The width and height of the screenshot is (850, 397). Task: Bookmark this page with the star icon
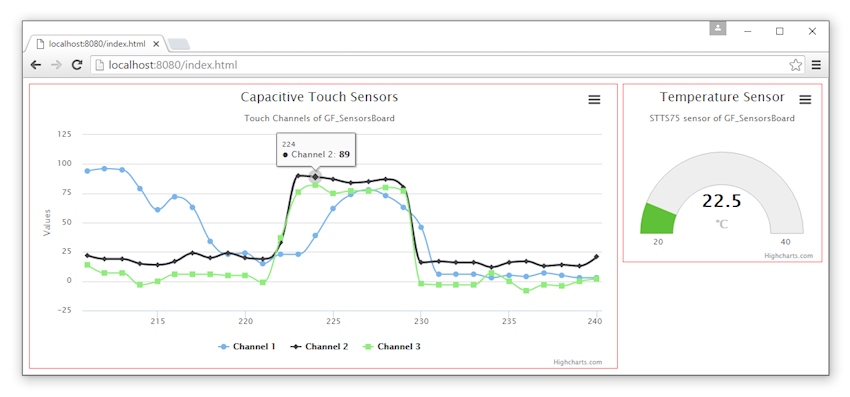795,65
